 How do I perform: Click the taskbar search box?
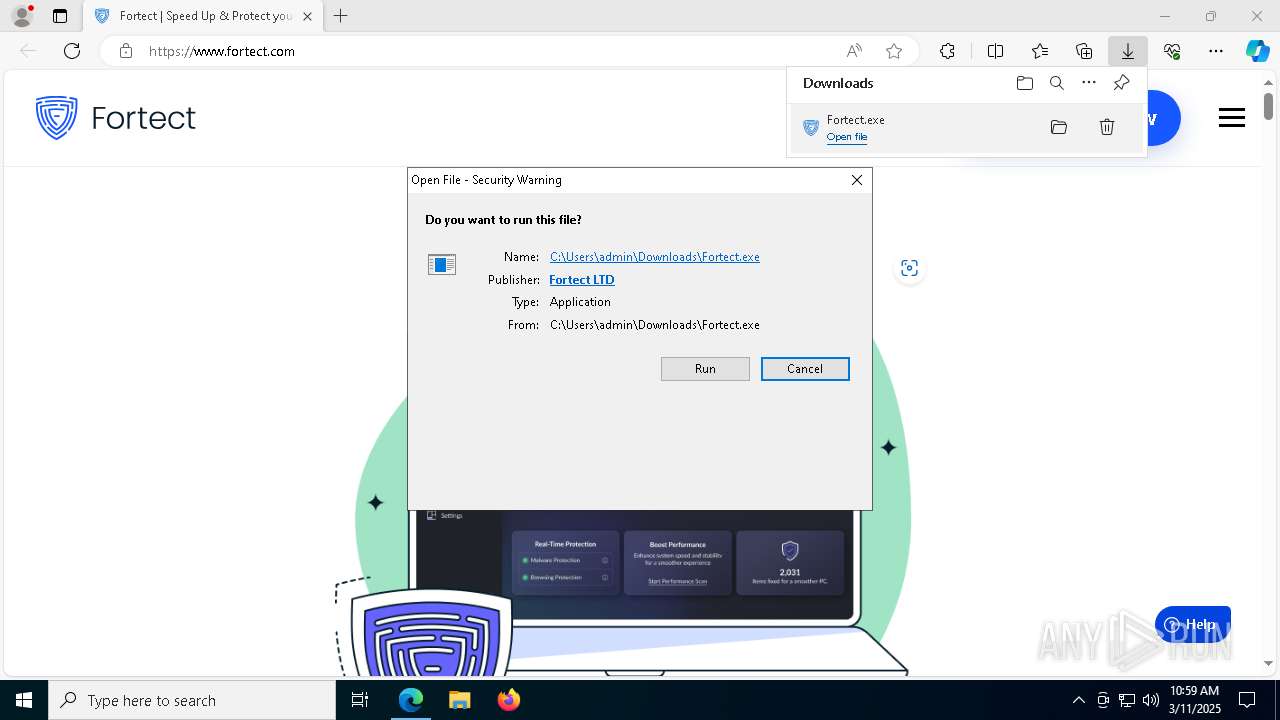coord(192,700)
